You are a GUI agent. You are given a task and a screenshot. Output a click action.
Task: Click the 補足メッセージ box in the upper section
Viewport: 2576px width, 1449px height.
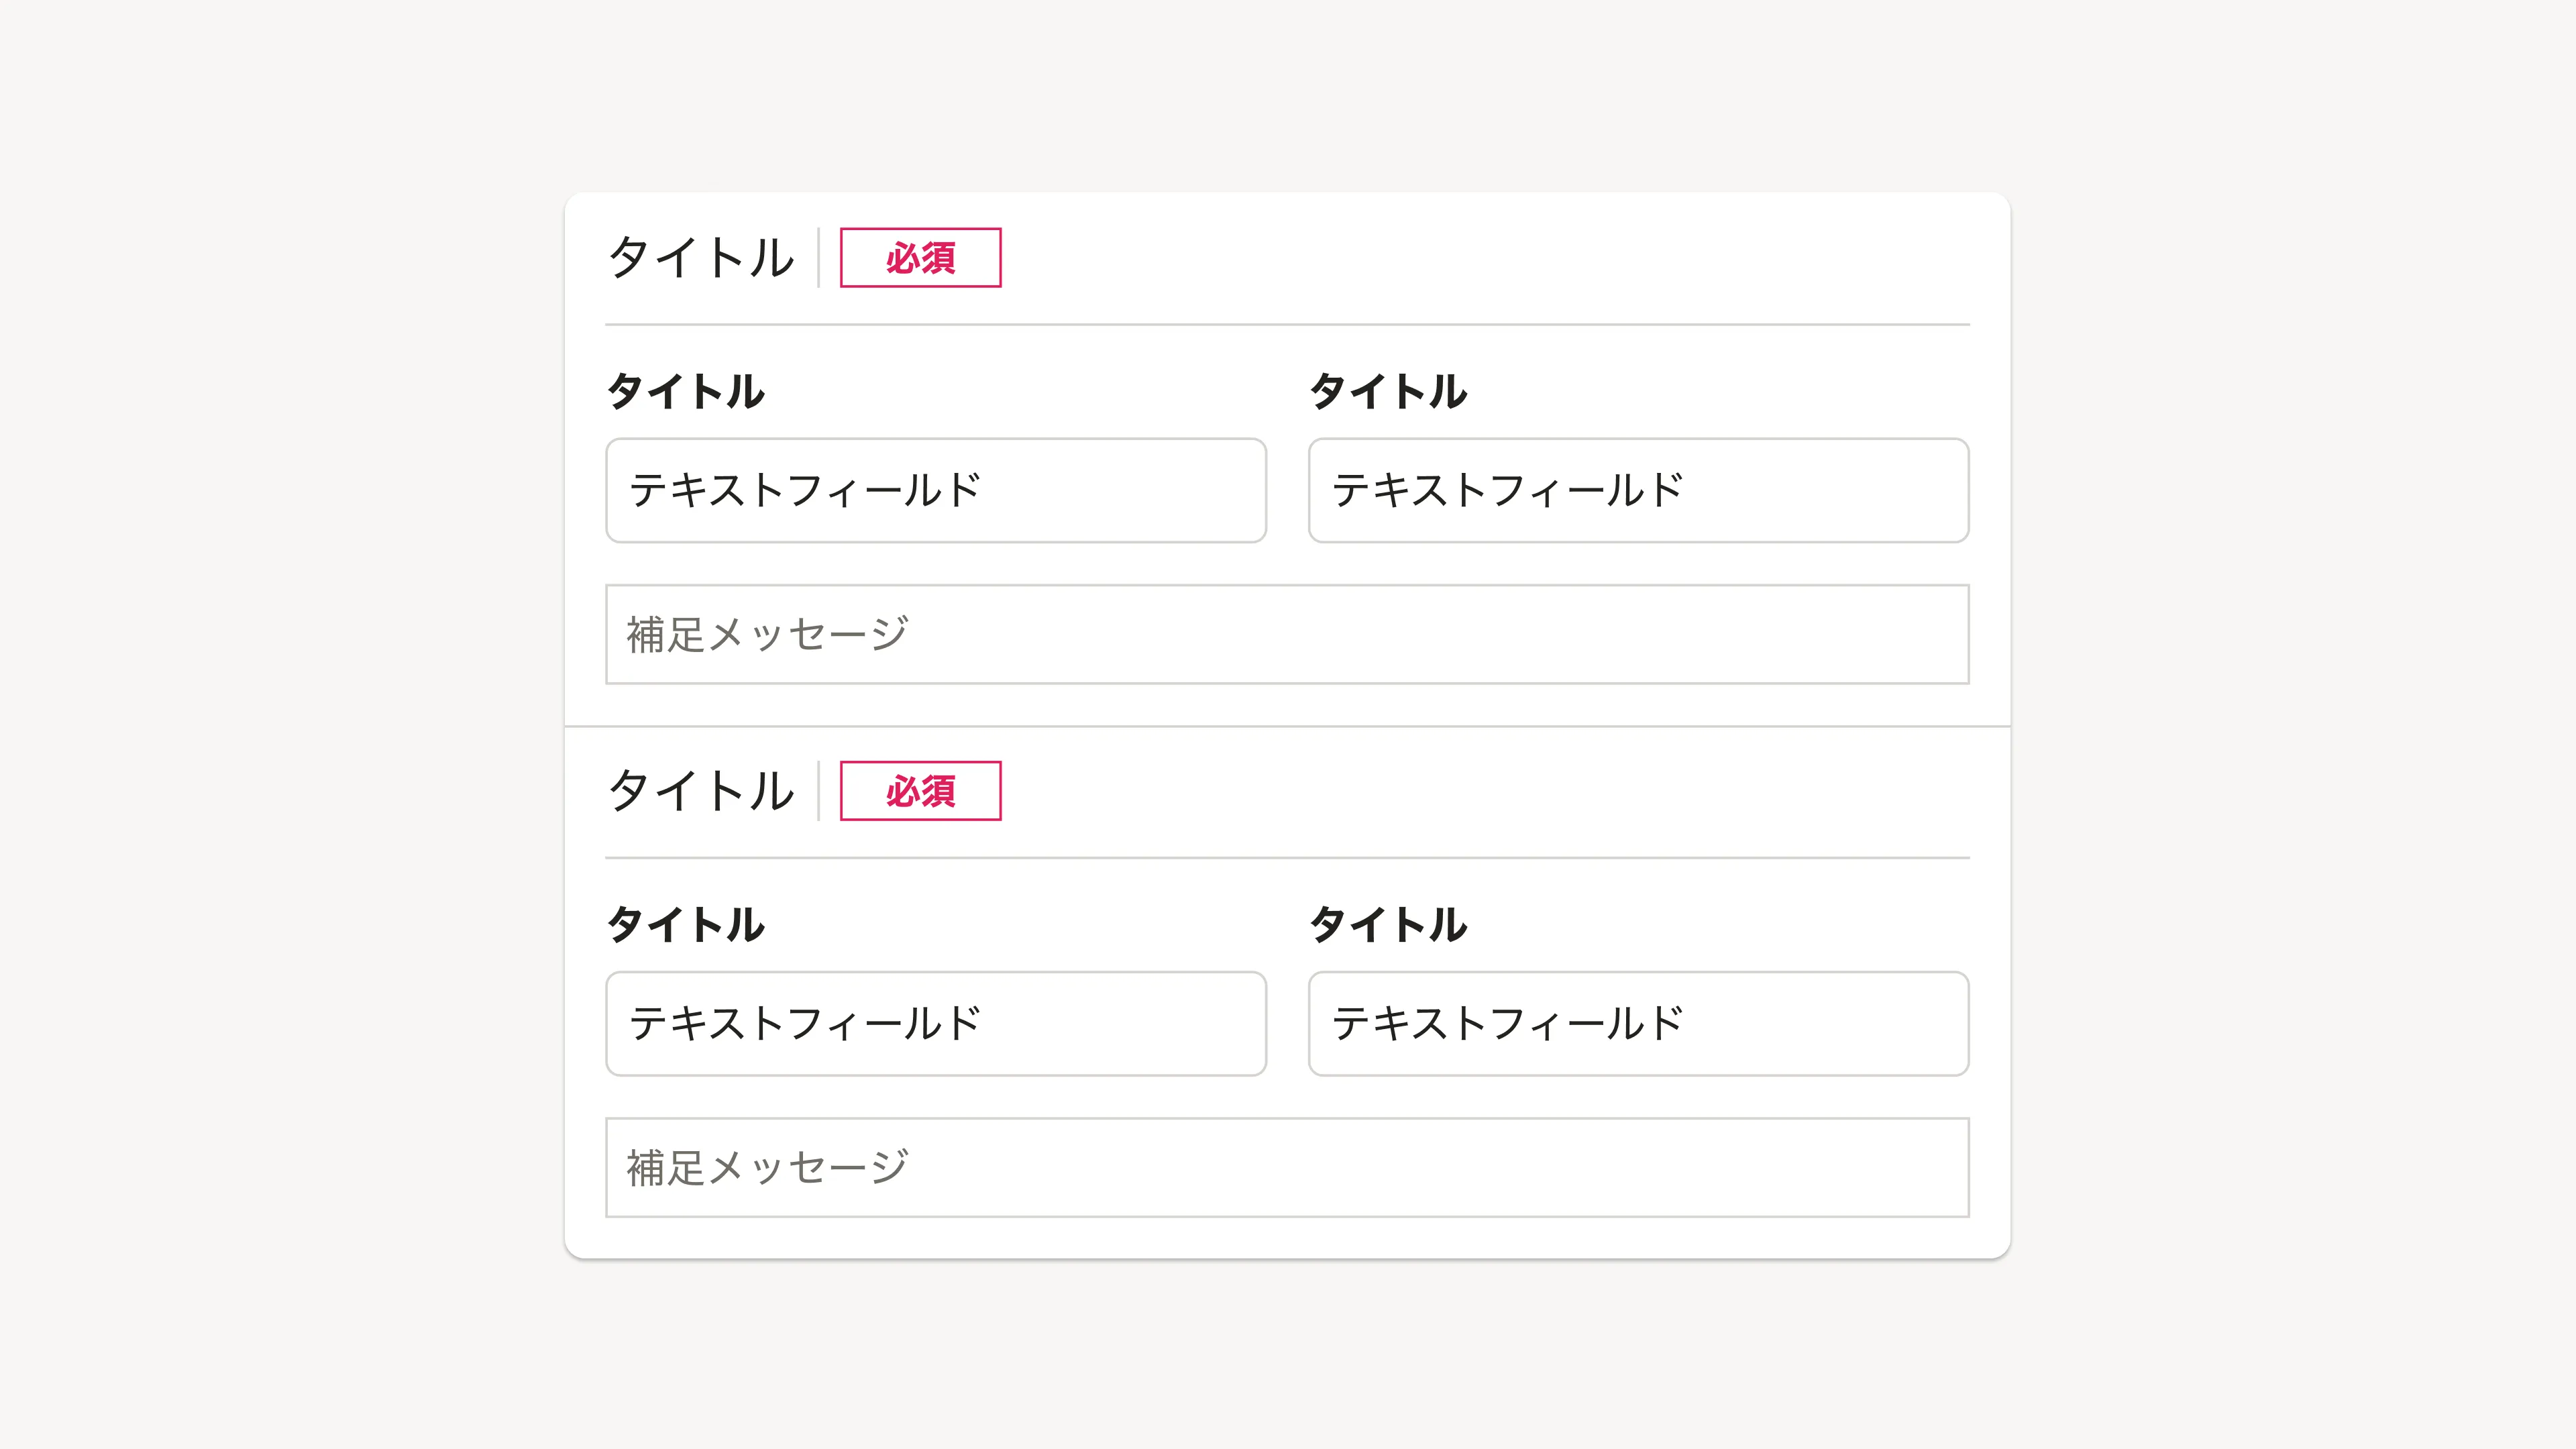(x=1287, y=635)
